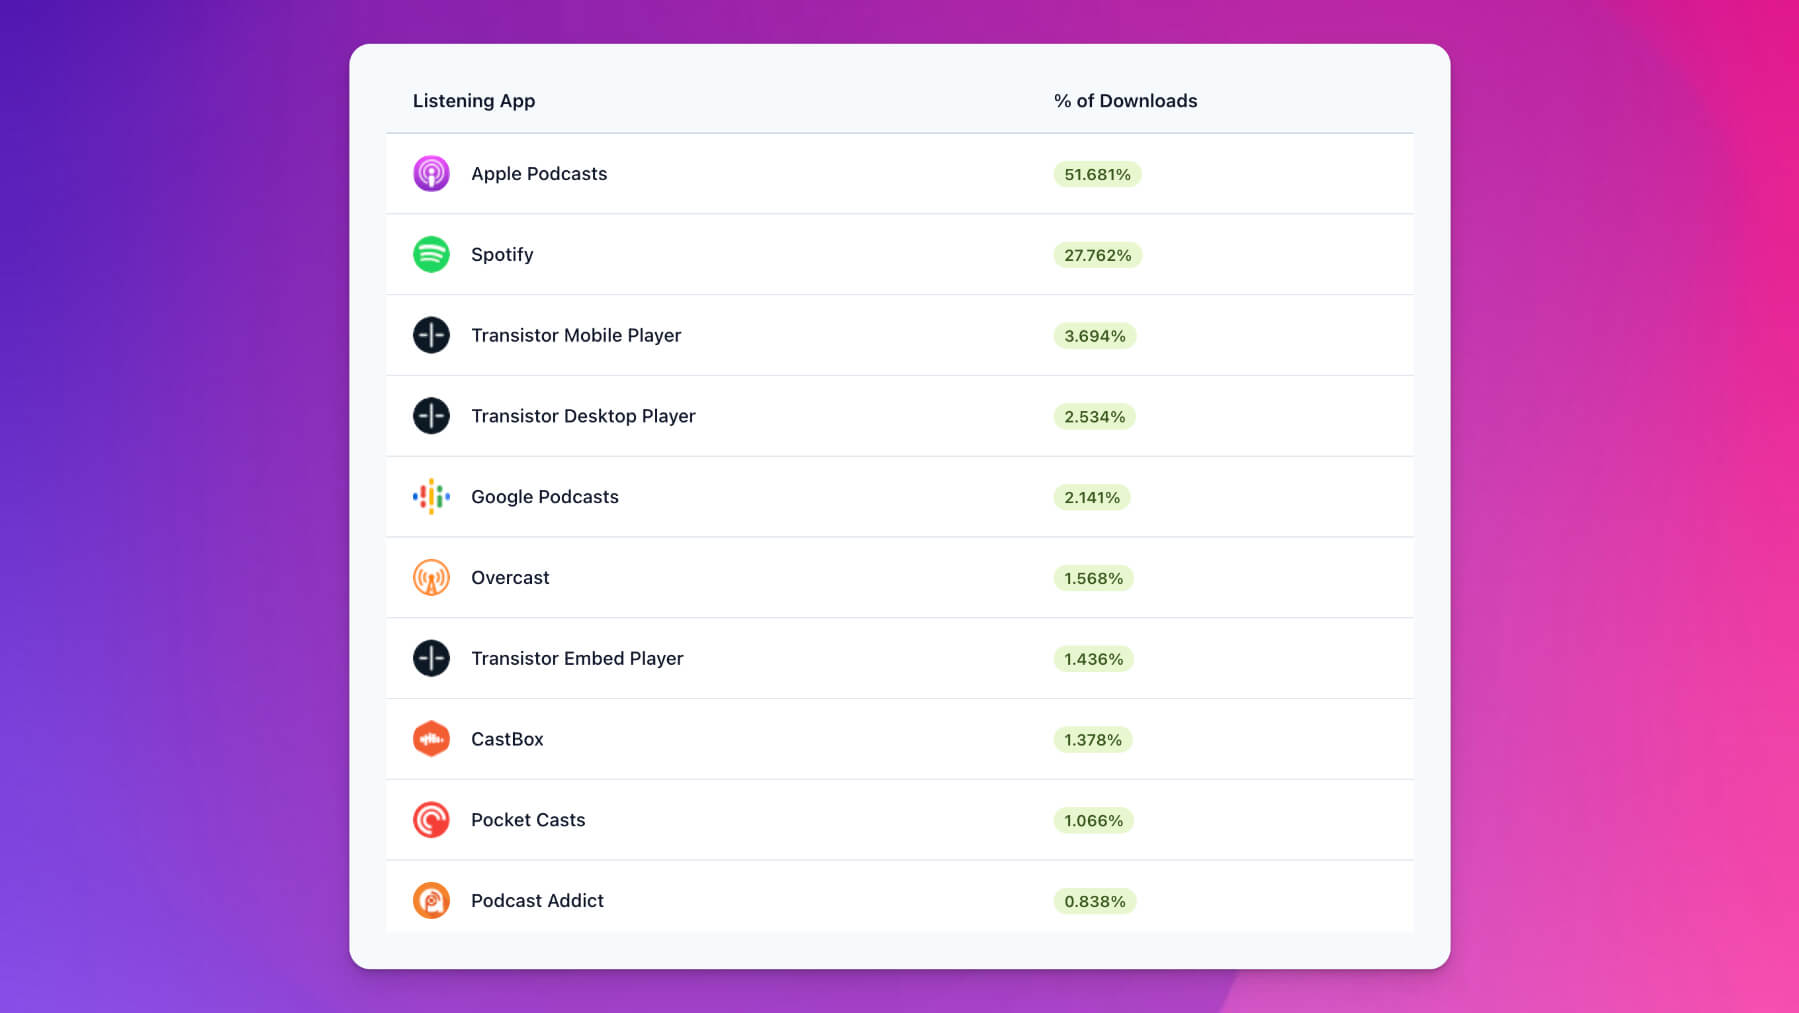The width and height of the screenshot is (1799, 1013).
Task: Click the 2.141% Google Podcasts badge
Action: click(1092, 498)
